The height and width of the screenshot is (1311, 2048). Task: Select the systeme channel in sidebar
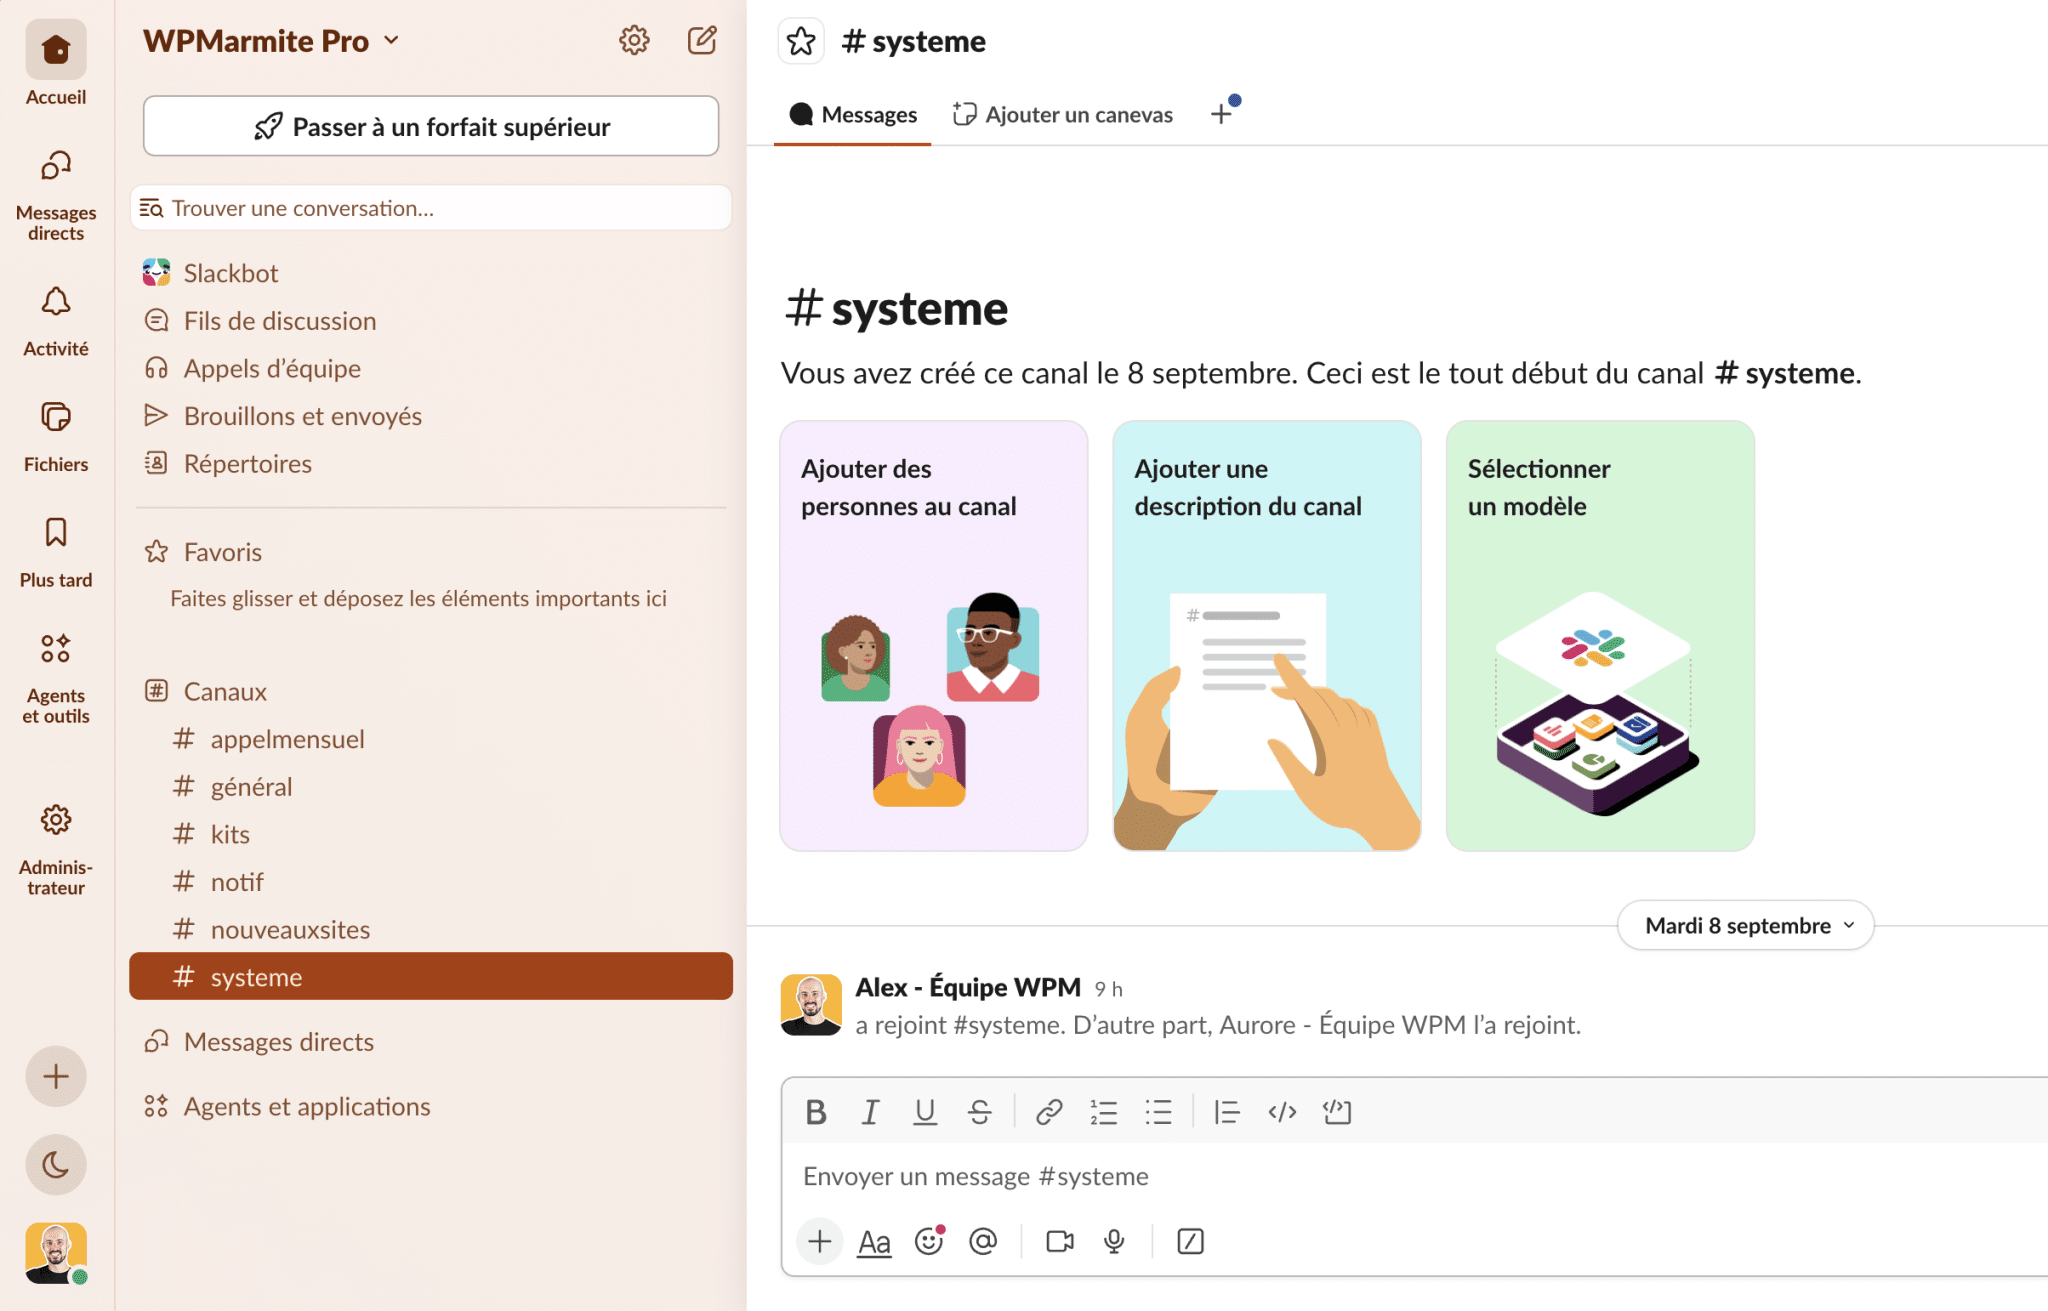coord(431,976)
